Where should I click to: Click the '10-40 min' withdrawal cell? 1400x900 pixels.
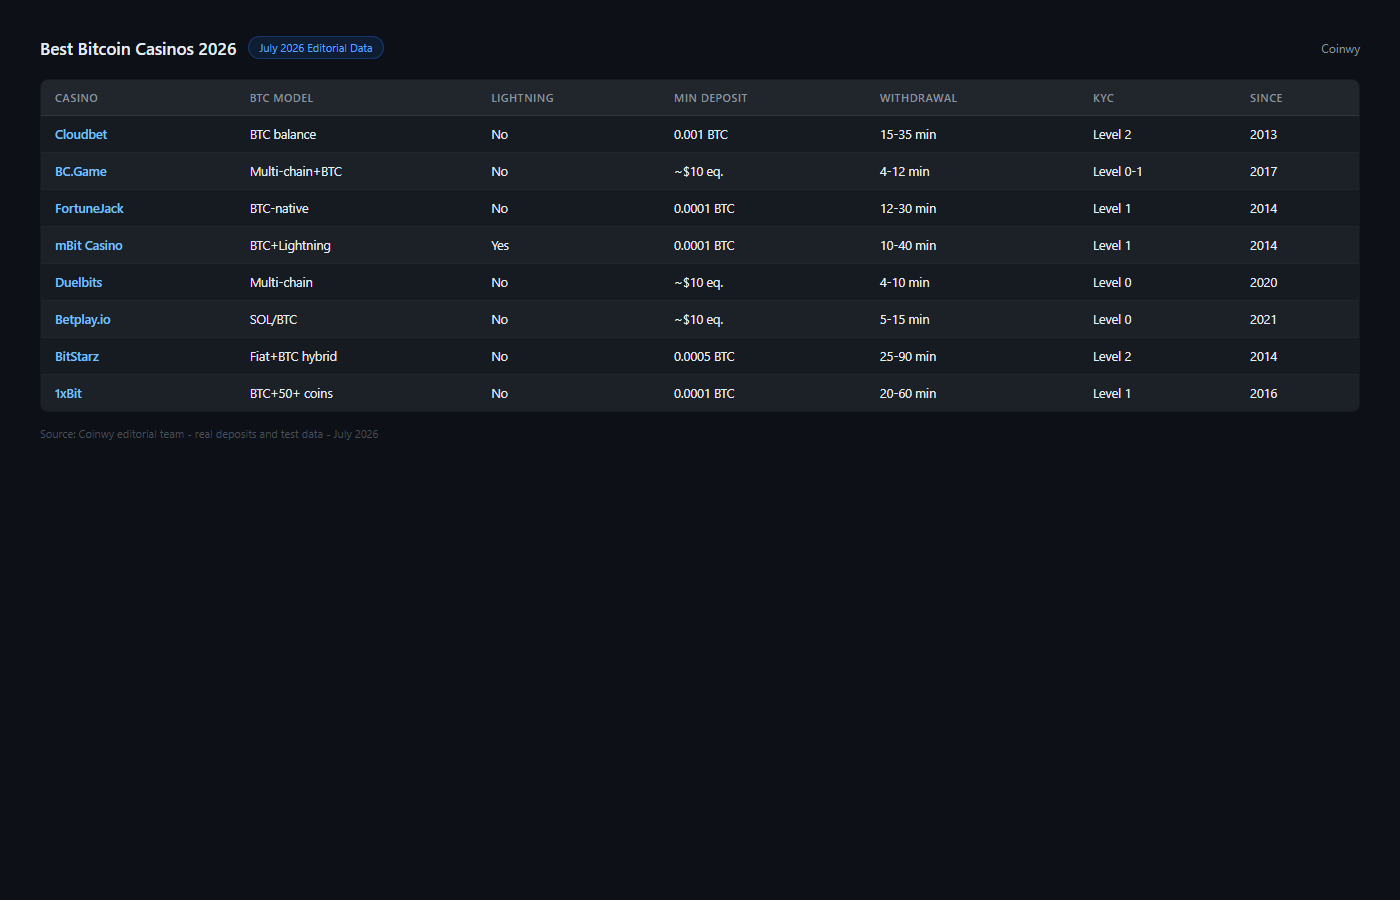[908, 245]
